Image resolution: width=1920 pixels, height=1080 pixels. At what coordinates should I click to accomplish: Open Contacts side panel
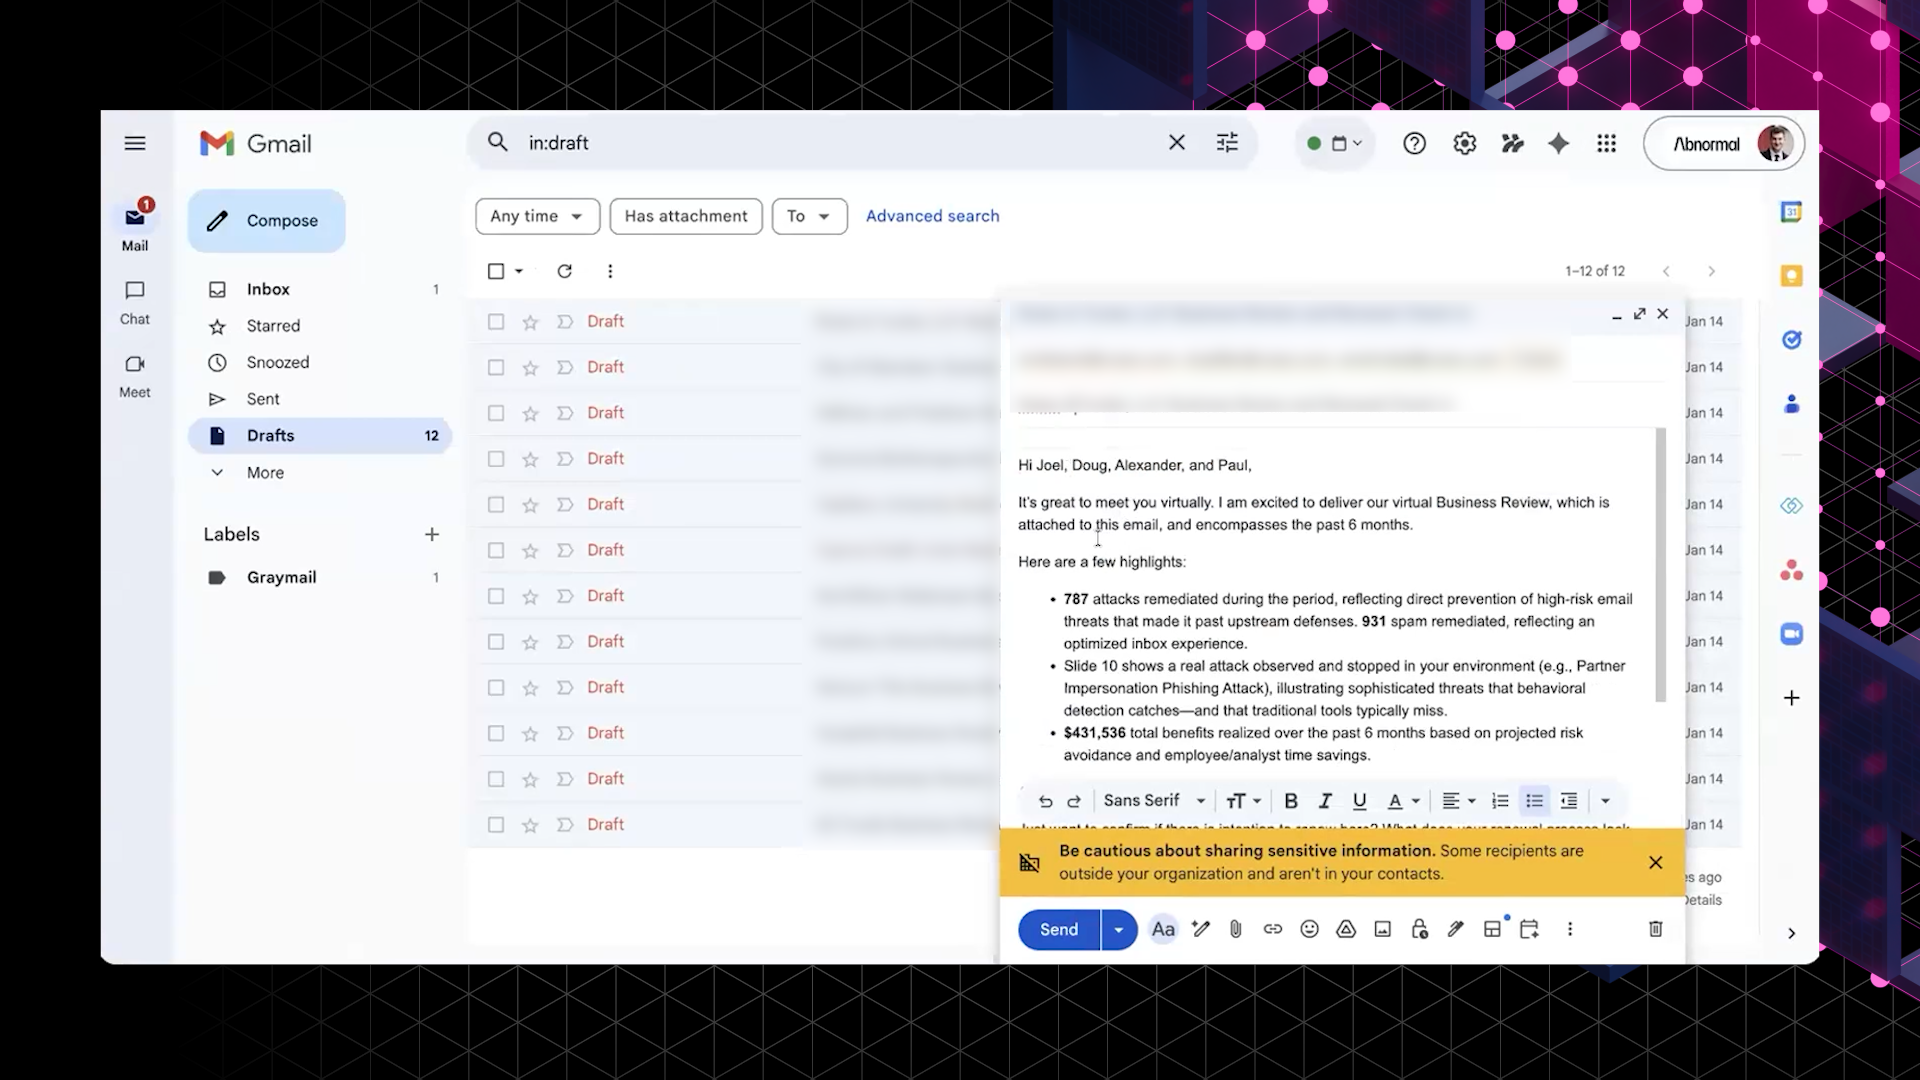point(1791,404)
